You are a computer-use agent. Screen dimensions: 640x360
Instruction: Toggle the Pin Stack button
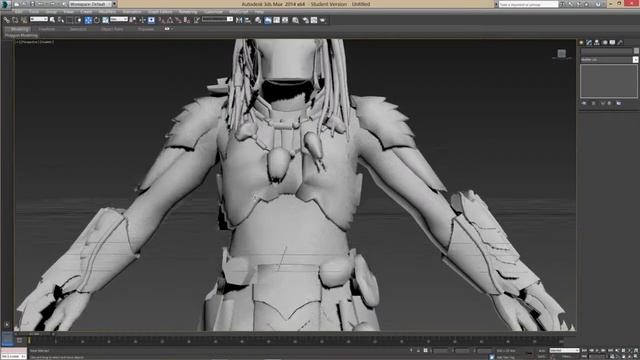(x=584, y=103)
